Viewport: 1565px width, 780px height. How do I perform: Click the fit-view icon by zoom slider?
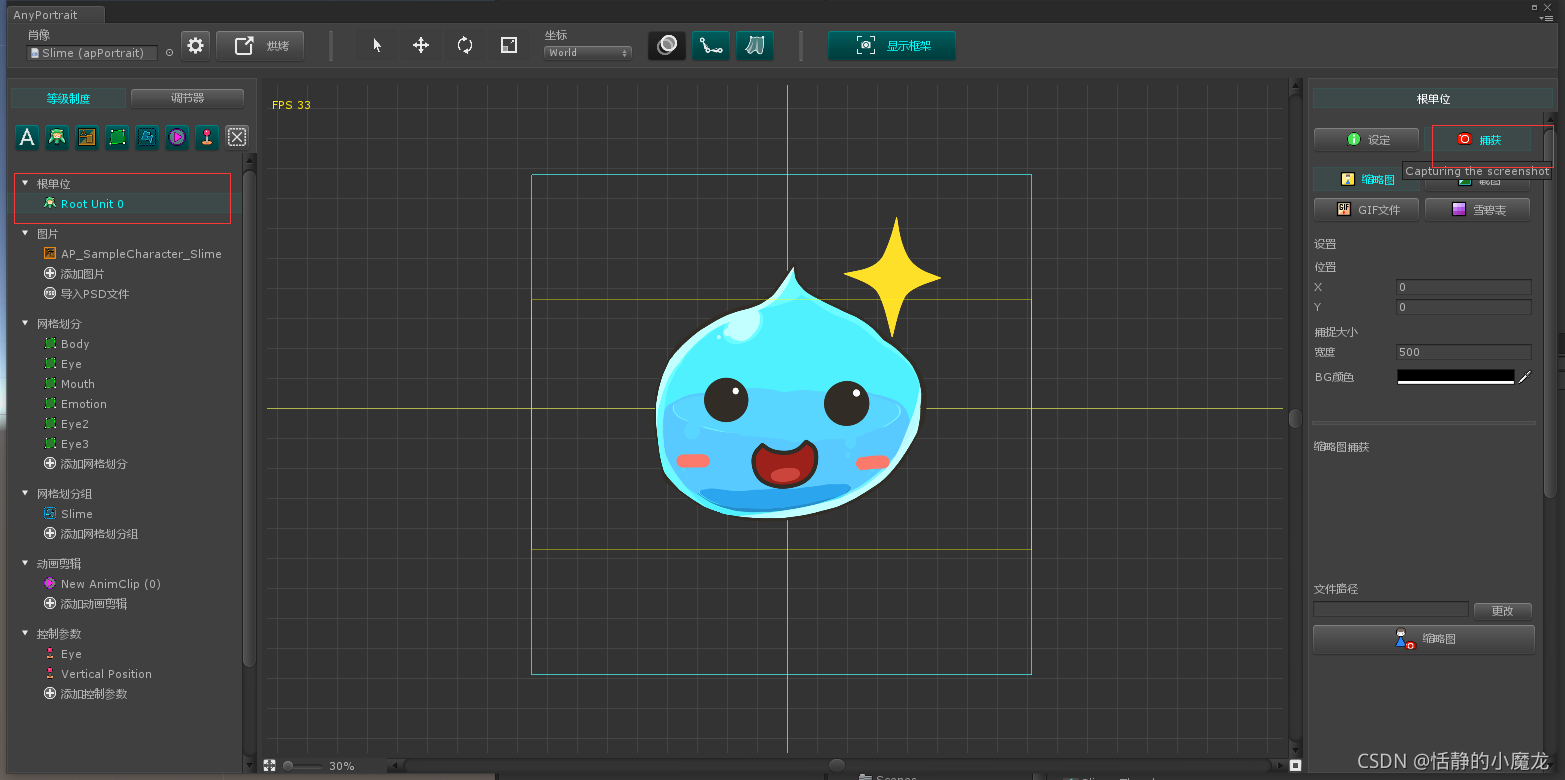(269, 765)
